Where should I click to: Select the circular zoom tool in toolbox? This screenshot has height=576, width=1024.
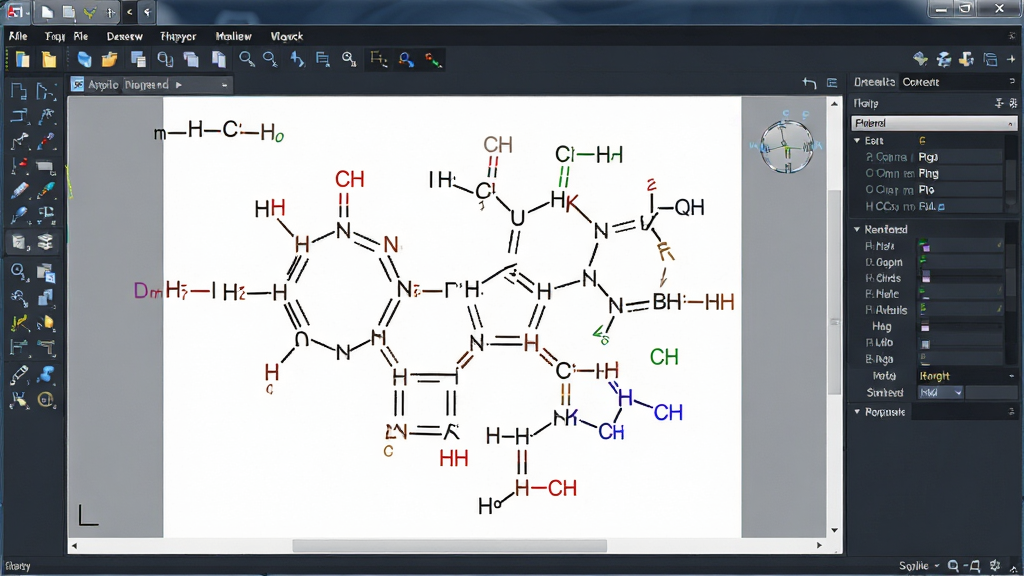[18, 271]
